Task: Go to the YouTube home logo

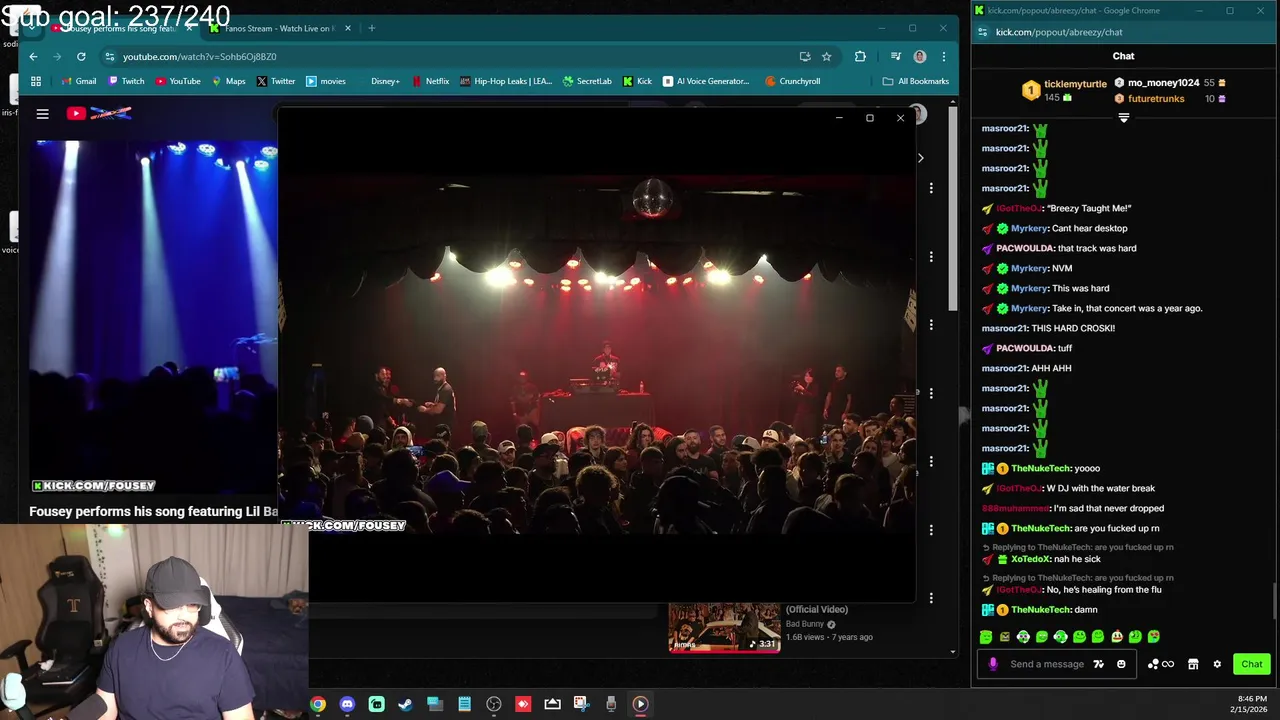Action: click(98, 114)
